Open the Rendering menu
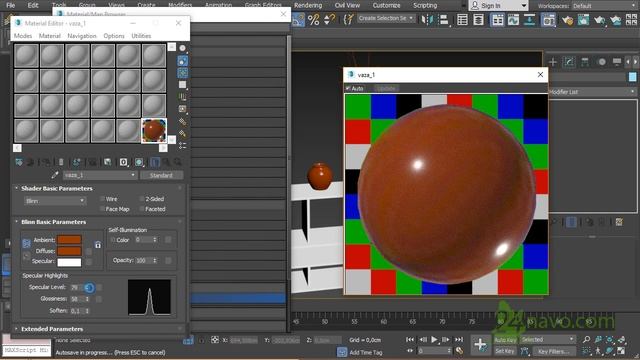This screenshot has width=640, height=360. coord(308,5)
